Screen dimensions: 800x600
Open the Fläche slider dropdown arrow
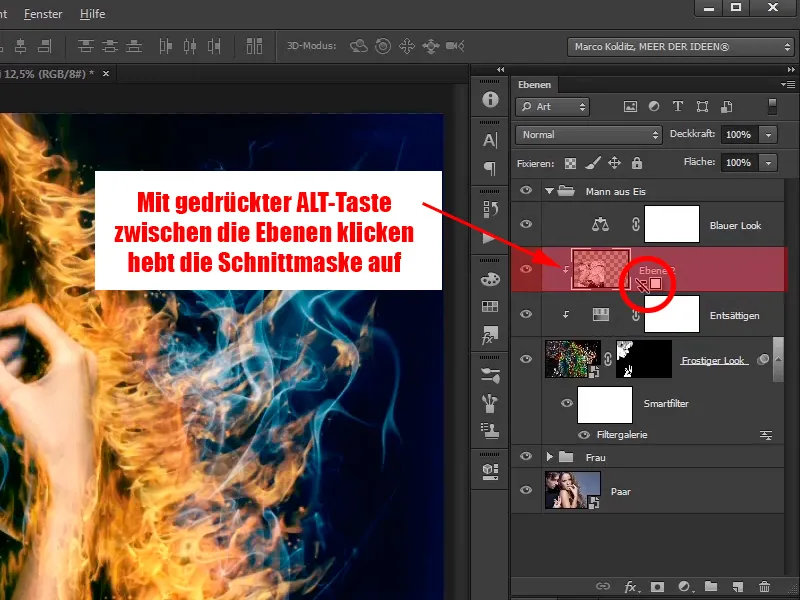click(768, 163)
